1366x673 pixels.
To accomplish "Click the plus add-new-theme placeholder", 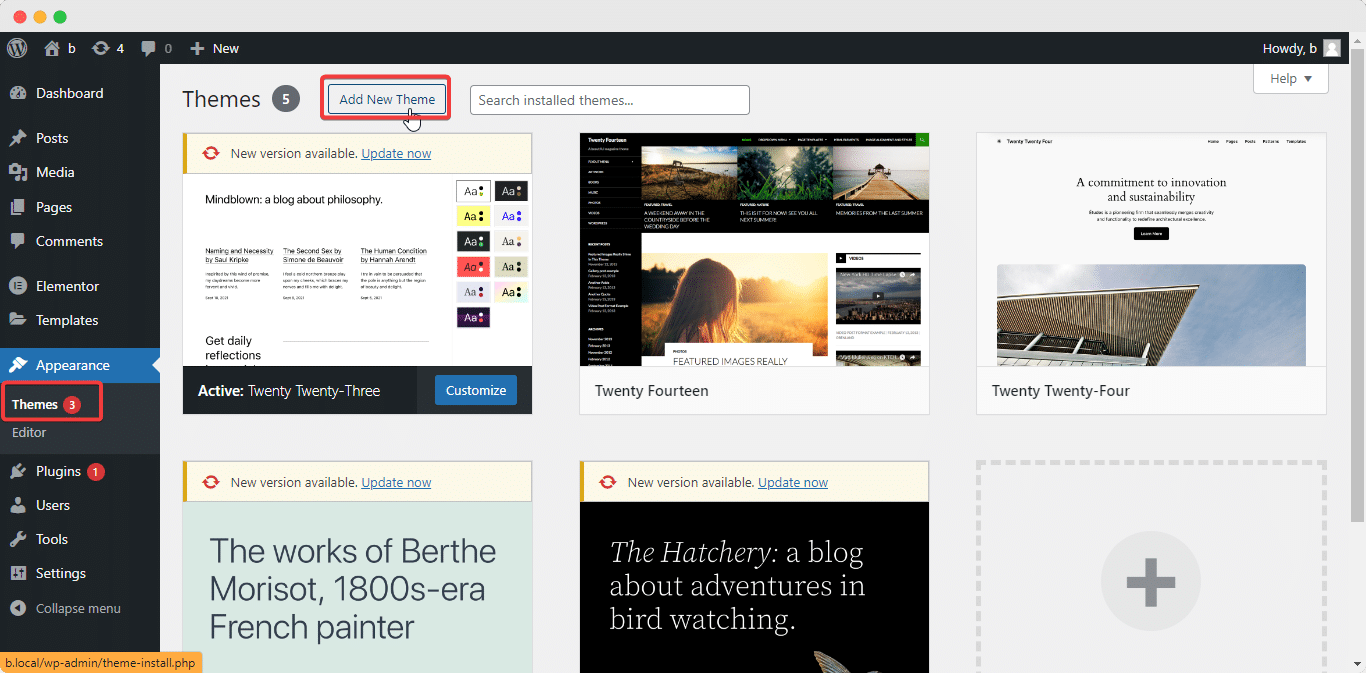I will tap(1151, 580).
